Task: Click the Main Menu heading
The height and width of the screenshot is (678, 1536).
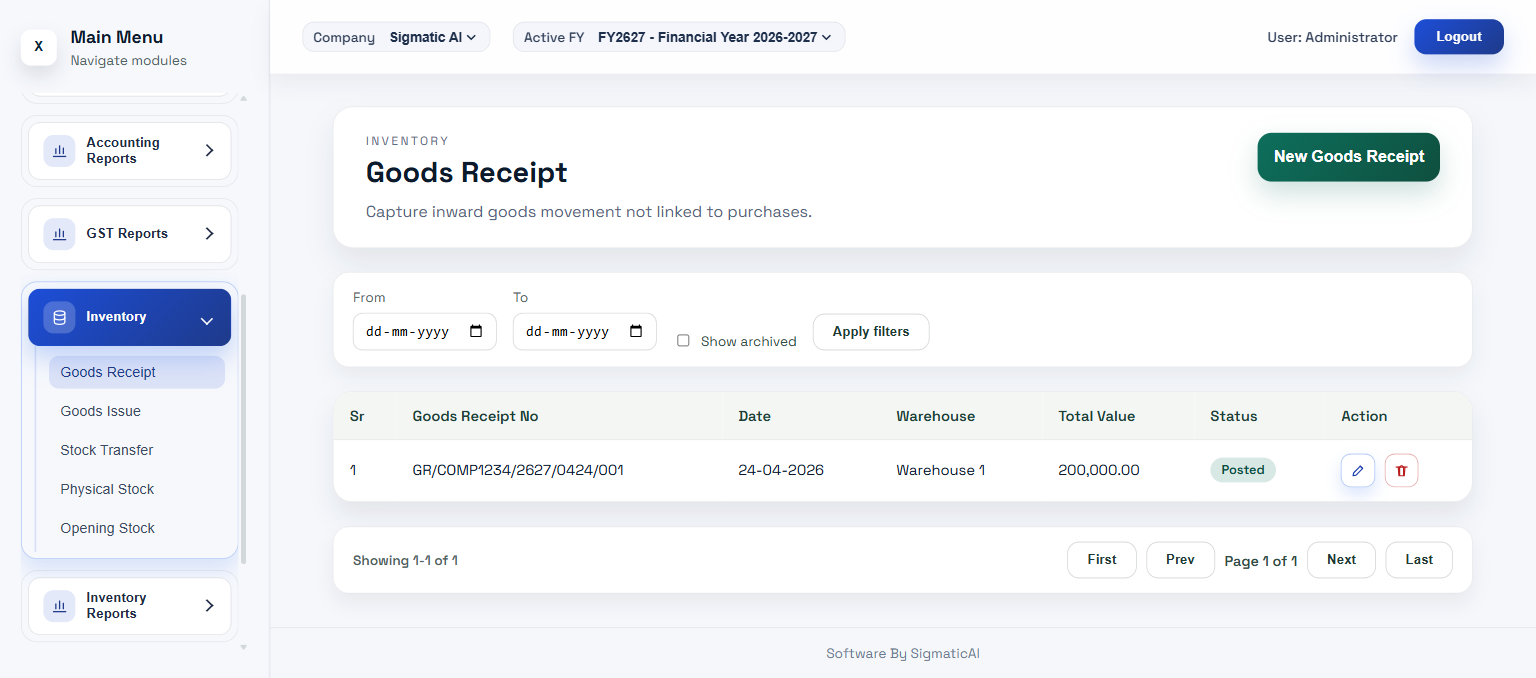Action: (117, 37)
